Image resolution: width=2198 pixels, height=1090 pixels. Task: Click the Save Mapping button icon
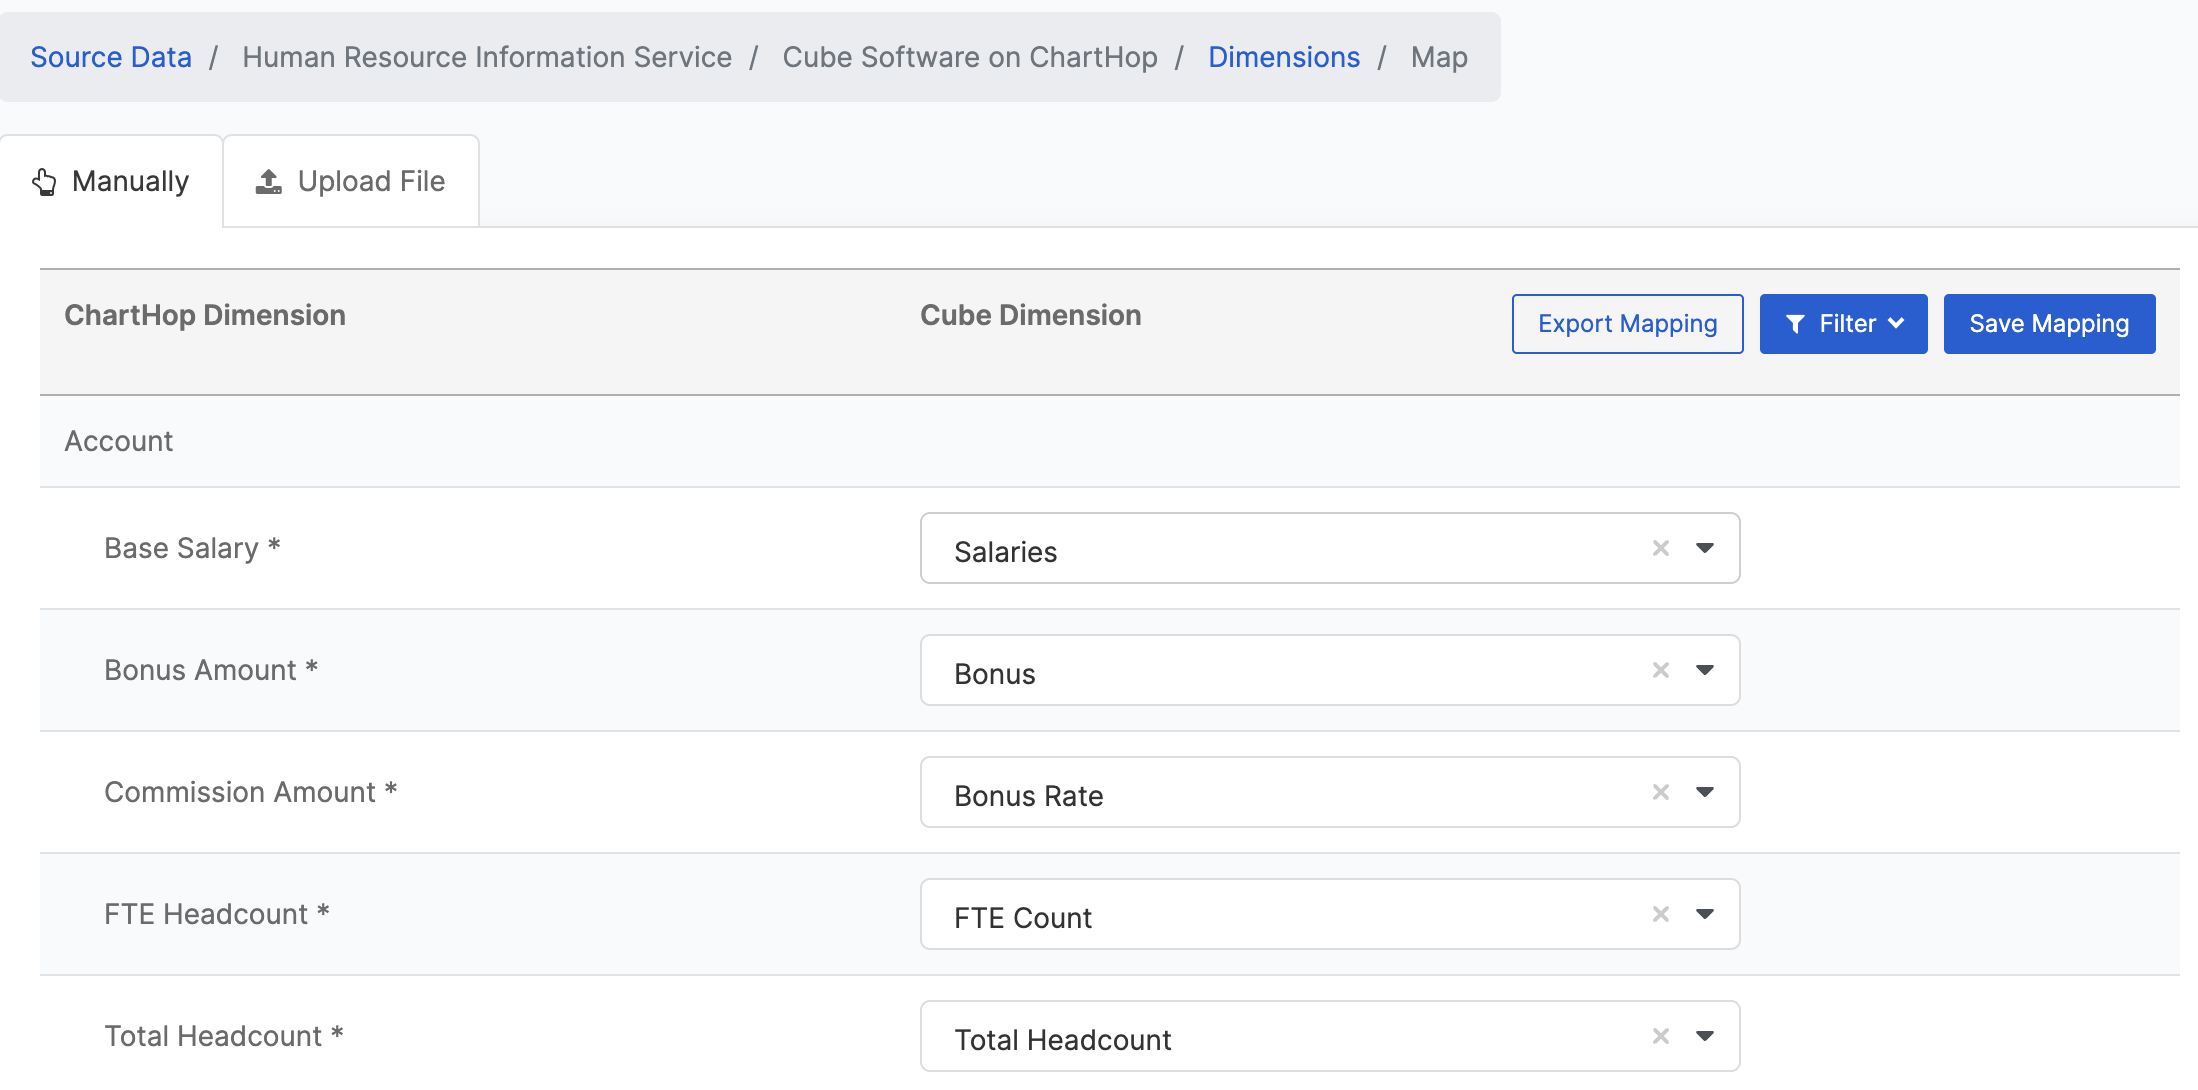pyautogui.click(x=2049, y=324)
